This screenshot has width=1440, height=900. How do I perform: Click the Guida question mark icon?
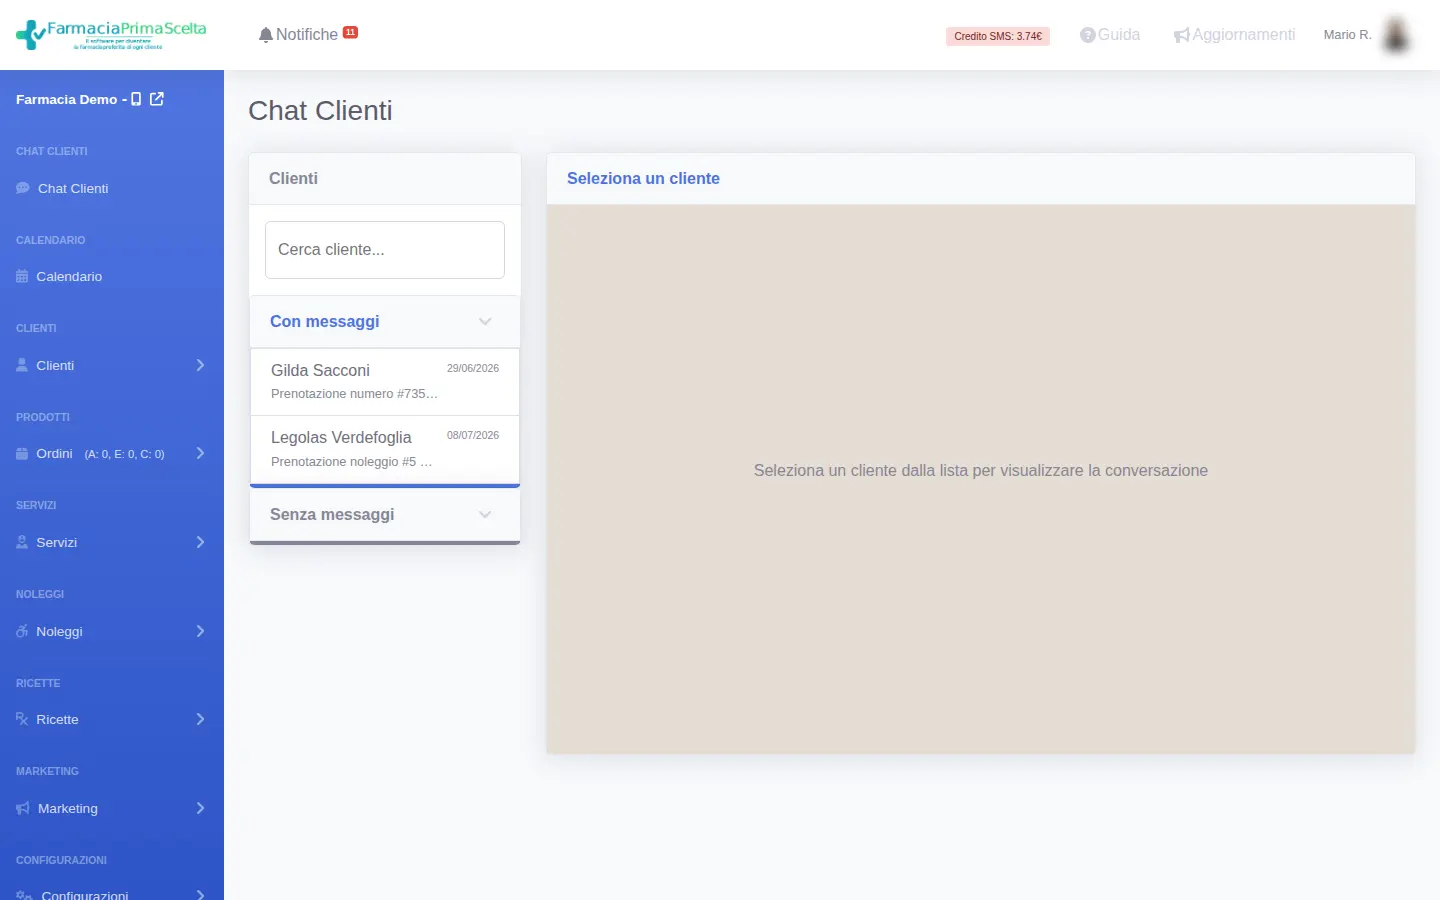1088,35
